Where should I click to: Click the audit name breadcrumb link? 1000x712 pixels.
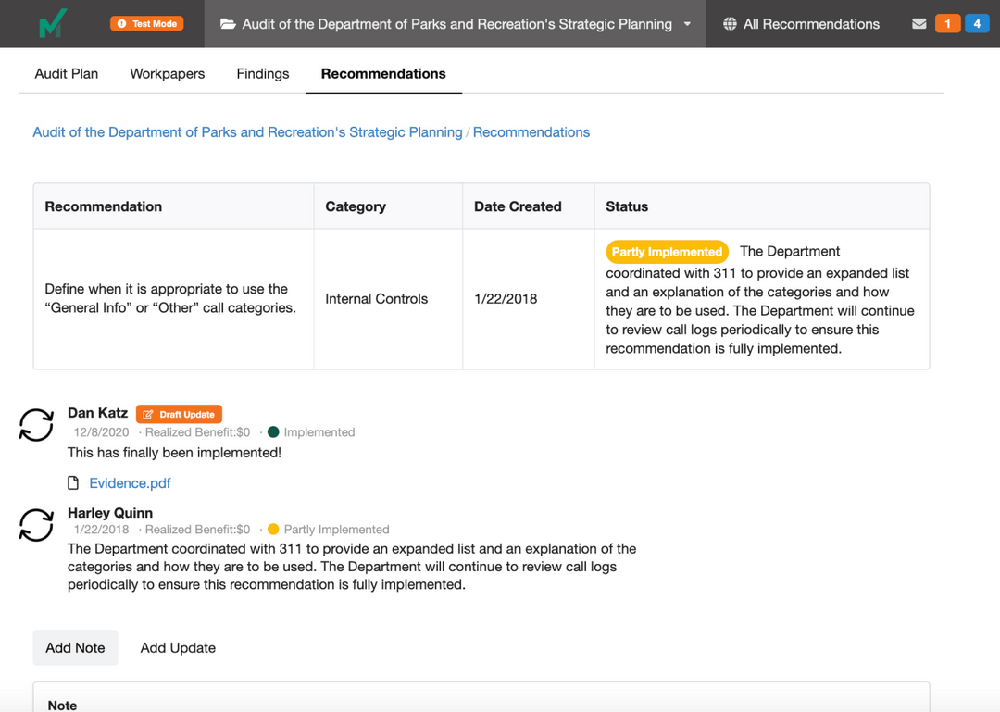point(247,132)
